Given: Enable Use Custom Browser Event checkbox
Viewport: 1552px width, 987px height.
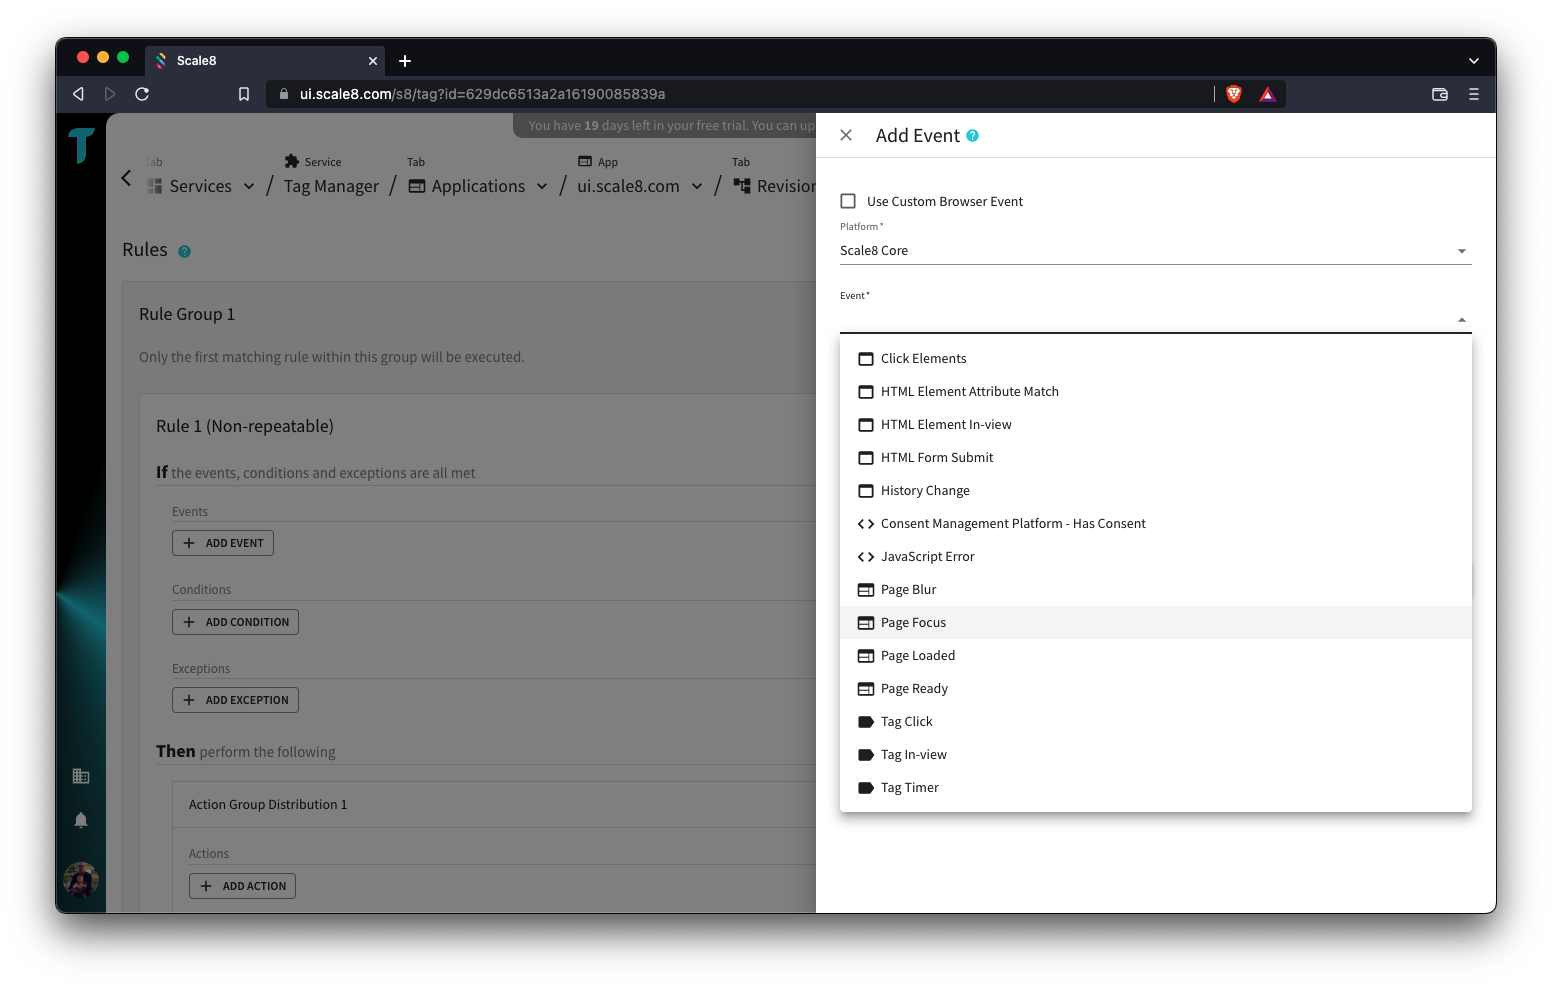Looking at the screenshot, I should pos(848,201).
